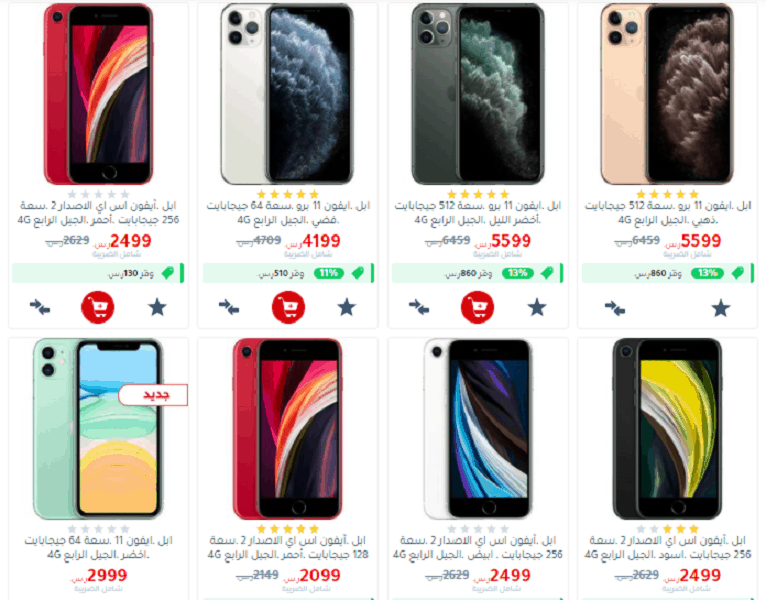
Task: Add midnight green iPhone 11 Pro to cart
Action: coord(477,307)
